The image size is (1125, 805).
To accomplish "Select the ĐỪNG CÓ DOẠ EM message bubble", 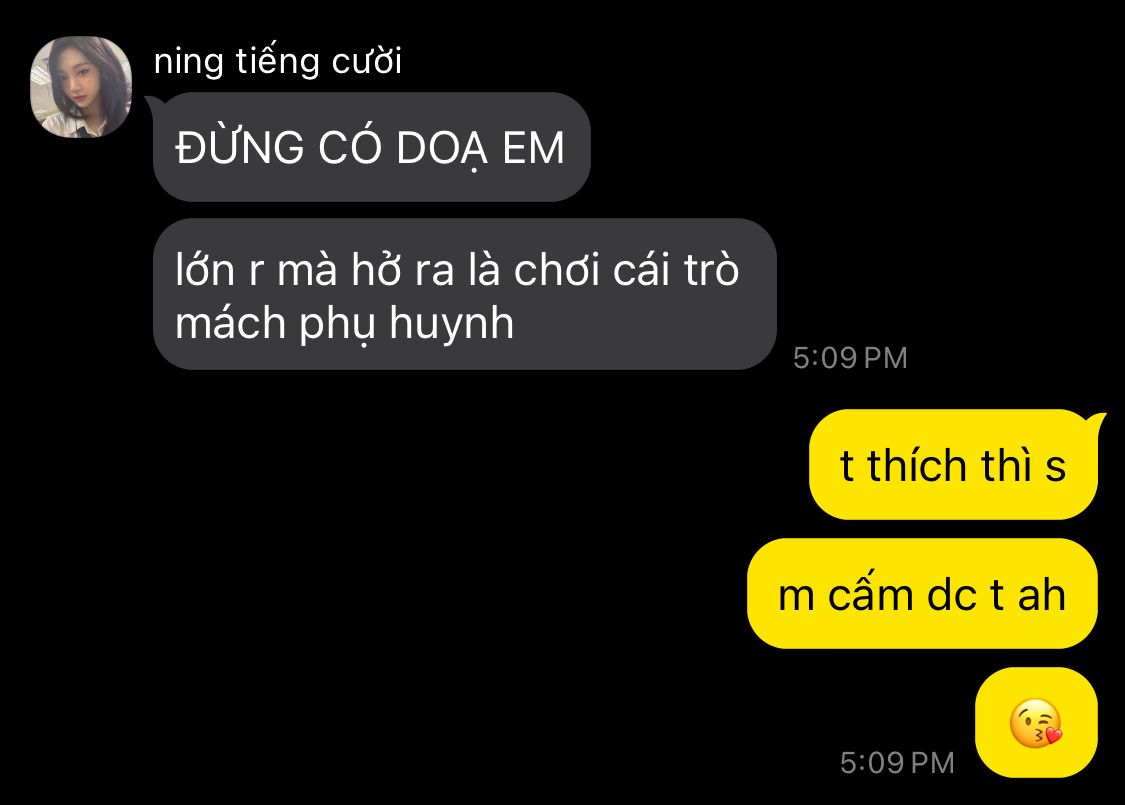I will (372, 147).
